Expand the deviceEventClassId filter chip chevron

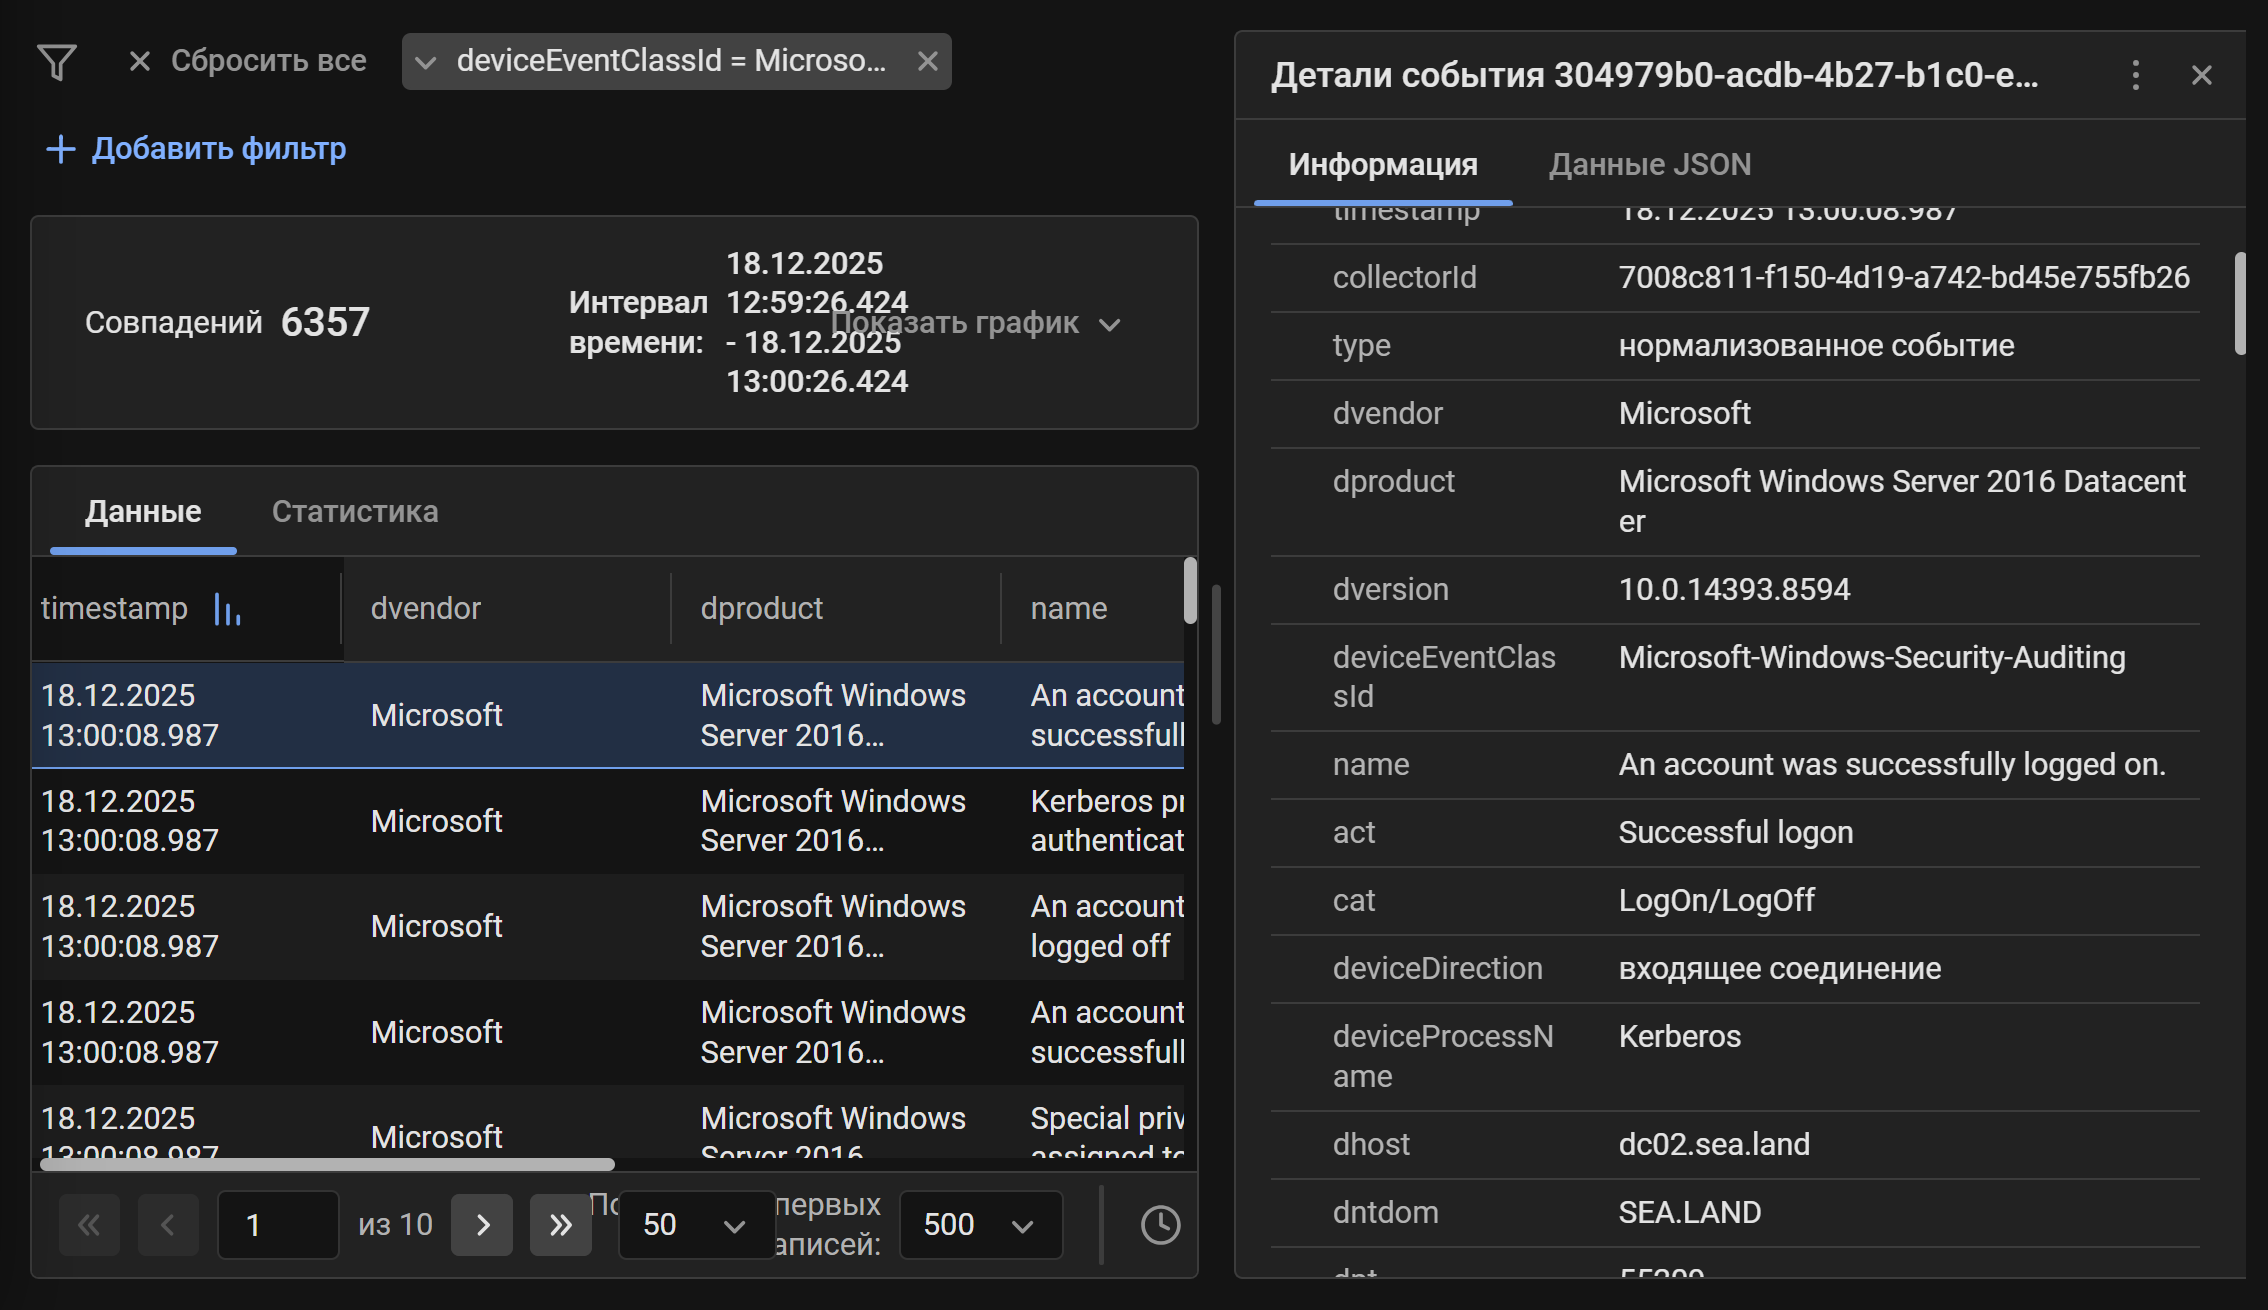coord(427,61)
